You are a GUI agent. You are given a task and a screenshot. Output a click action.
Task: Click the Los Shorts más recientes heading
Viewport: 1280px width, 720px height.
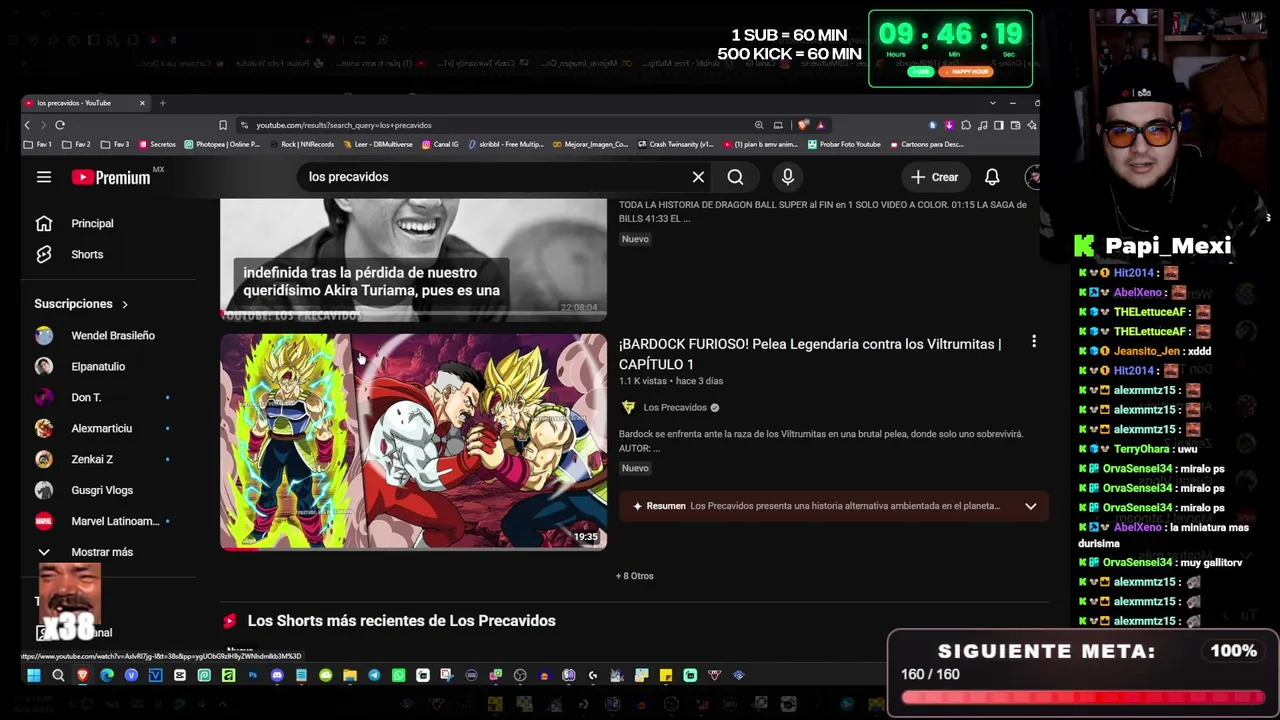(401, 621)
